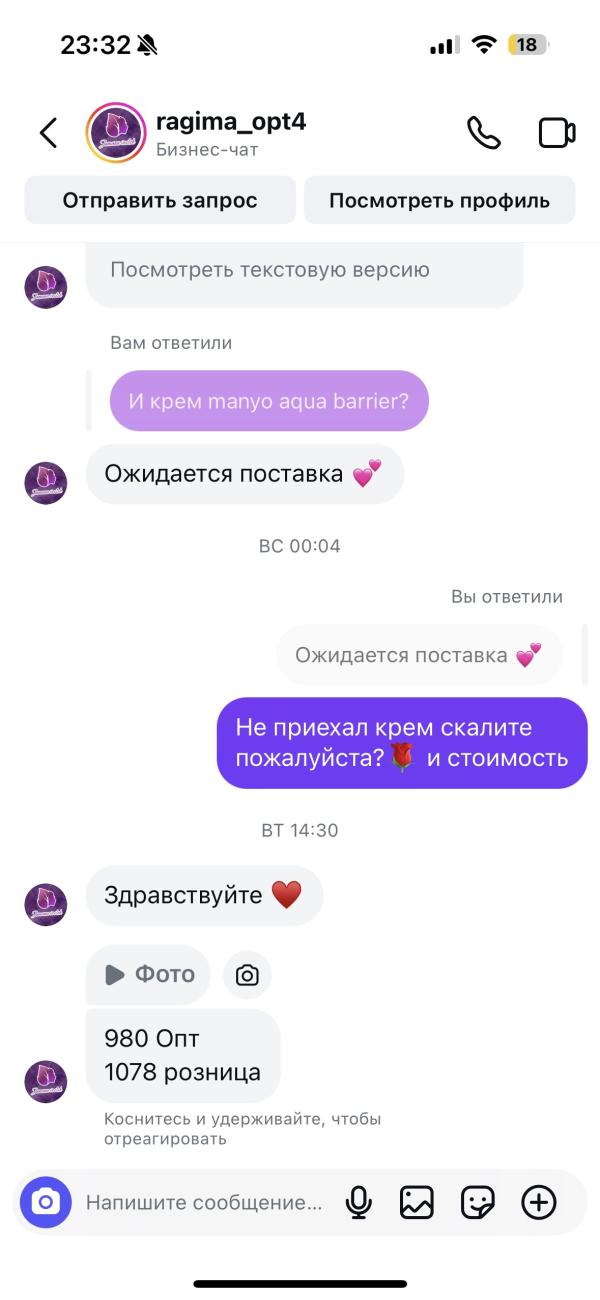Focus the Напишите сообщение input field
600x1300 pixels.
click(x=204, y=1202)
